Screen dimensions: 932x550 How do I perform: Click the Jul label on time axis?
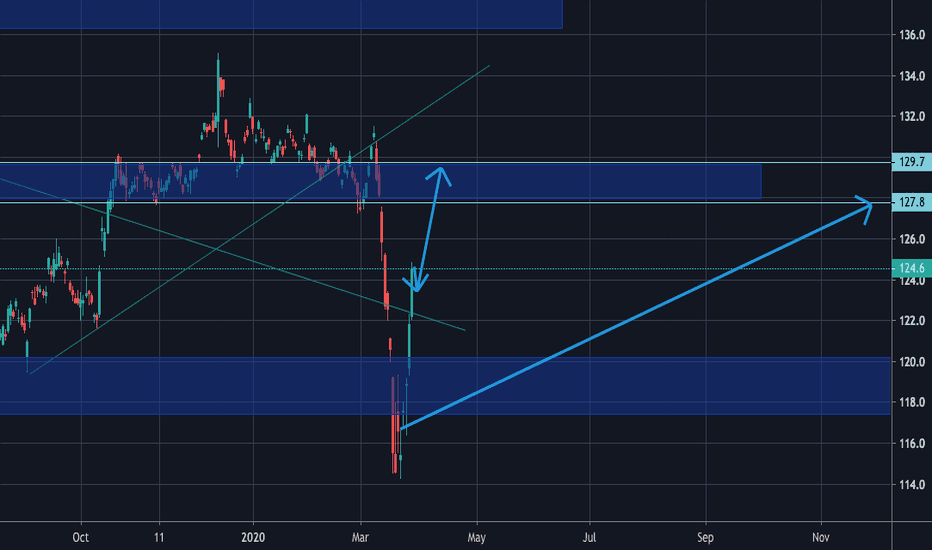pos(589,538)
